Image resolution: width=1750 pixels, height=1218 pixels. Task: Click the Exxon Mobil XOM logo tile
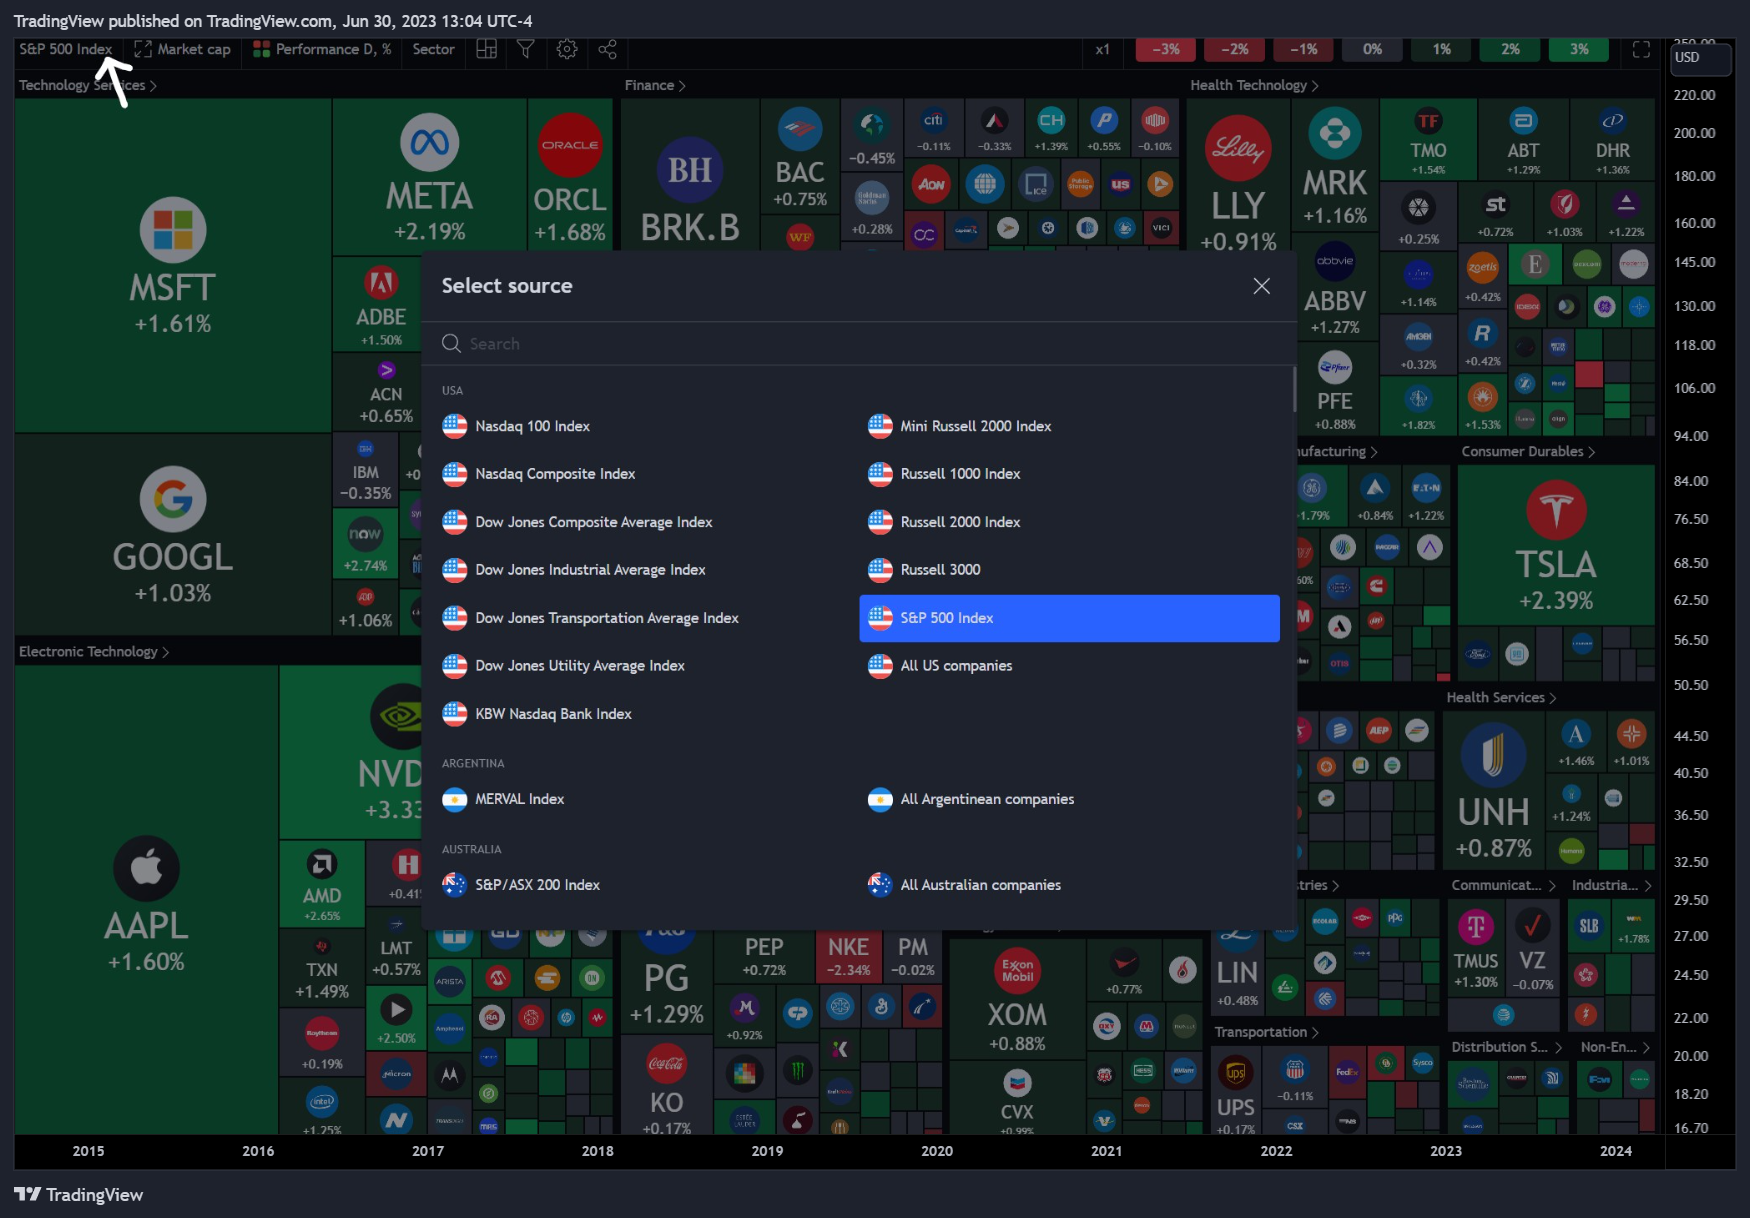point(1017,971)
